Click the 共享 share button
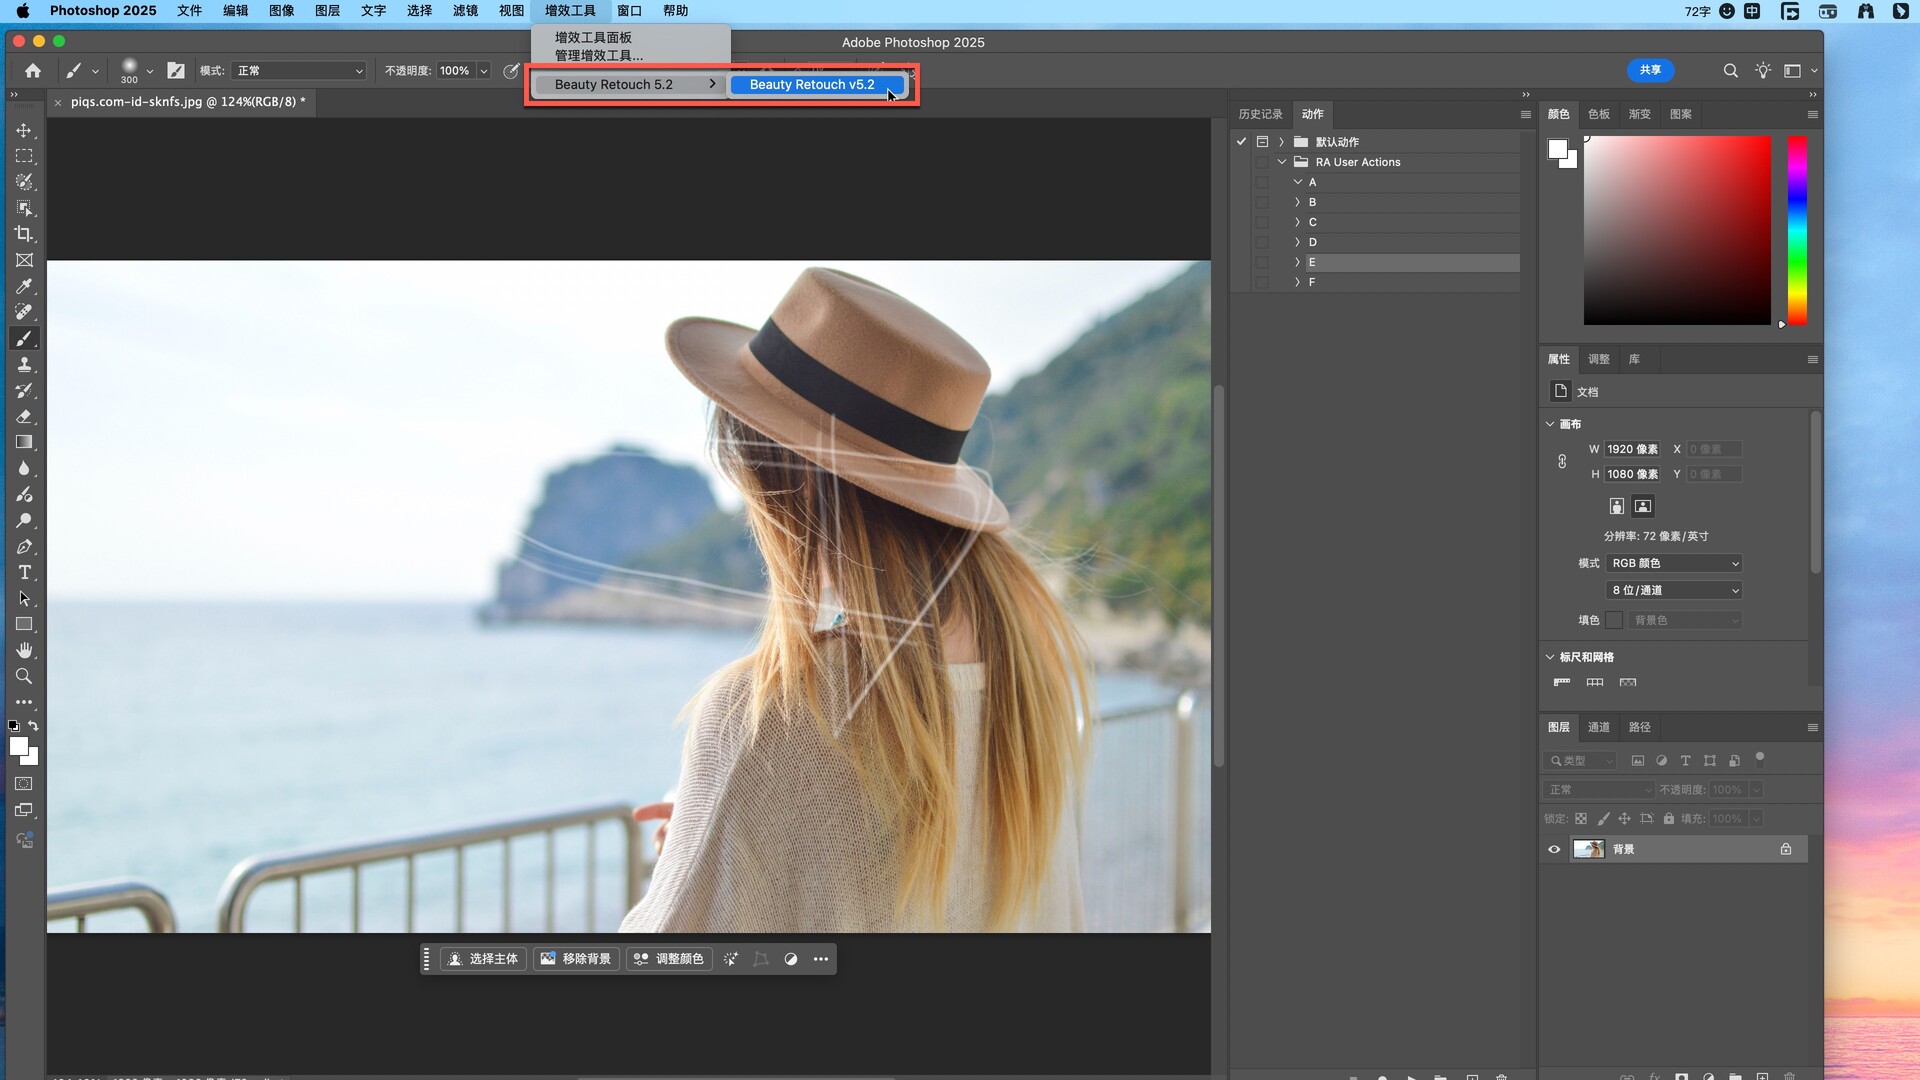Image resolution: width=1920 pixels, height=1080 pixels. (x=1650, y=70)
